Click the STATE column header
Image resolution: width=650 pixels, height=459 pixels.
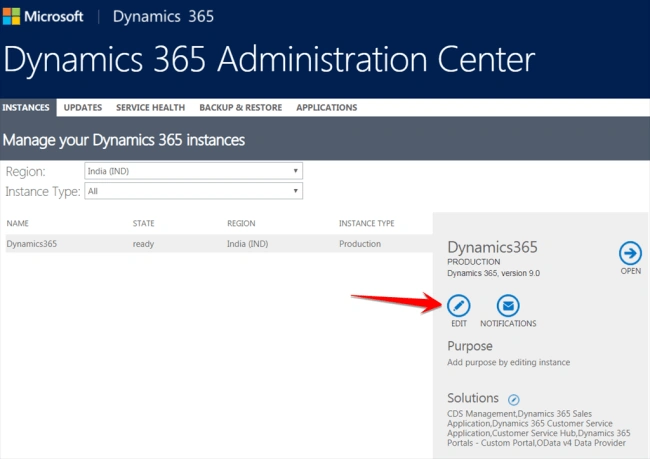click(x=143, y=223)
